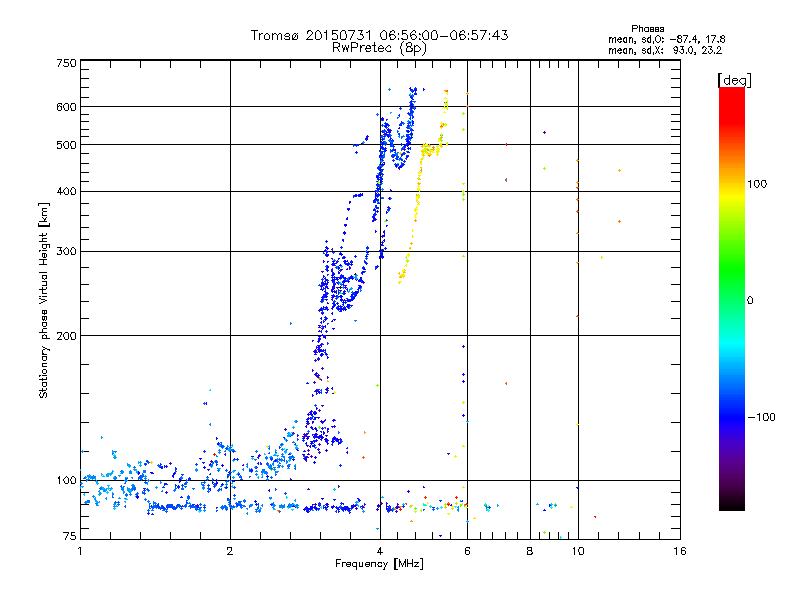Viewport: 800px width, 600px height.
Task: Click the x-axis tick label '16'
Action: (680, 551)
